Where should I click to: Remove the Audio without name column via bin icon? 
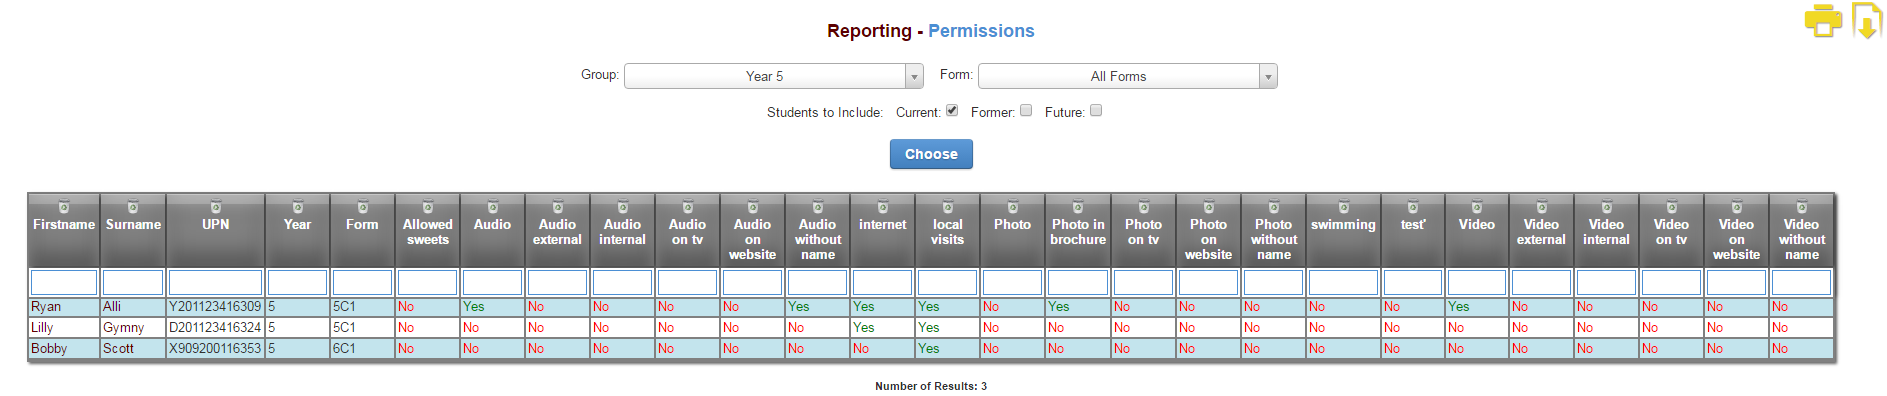[818, 207]
